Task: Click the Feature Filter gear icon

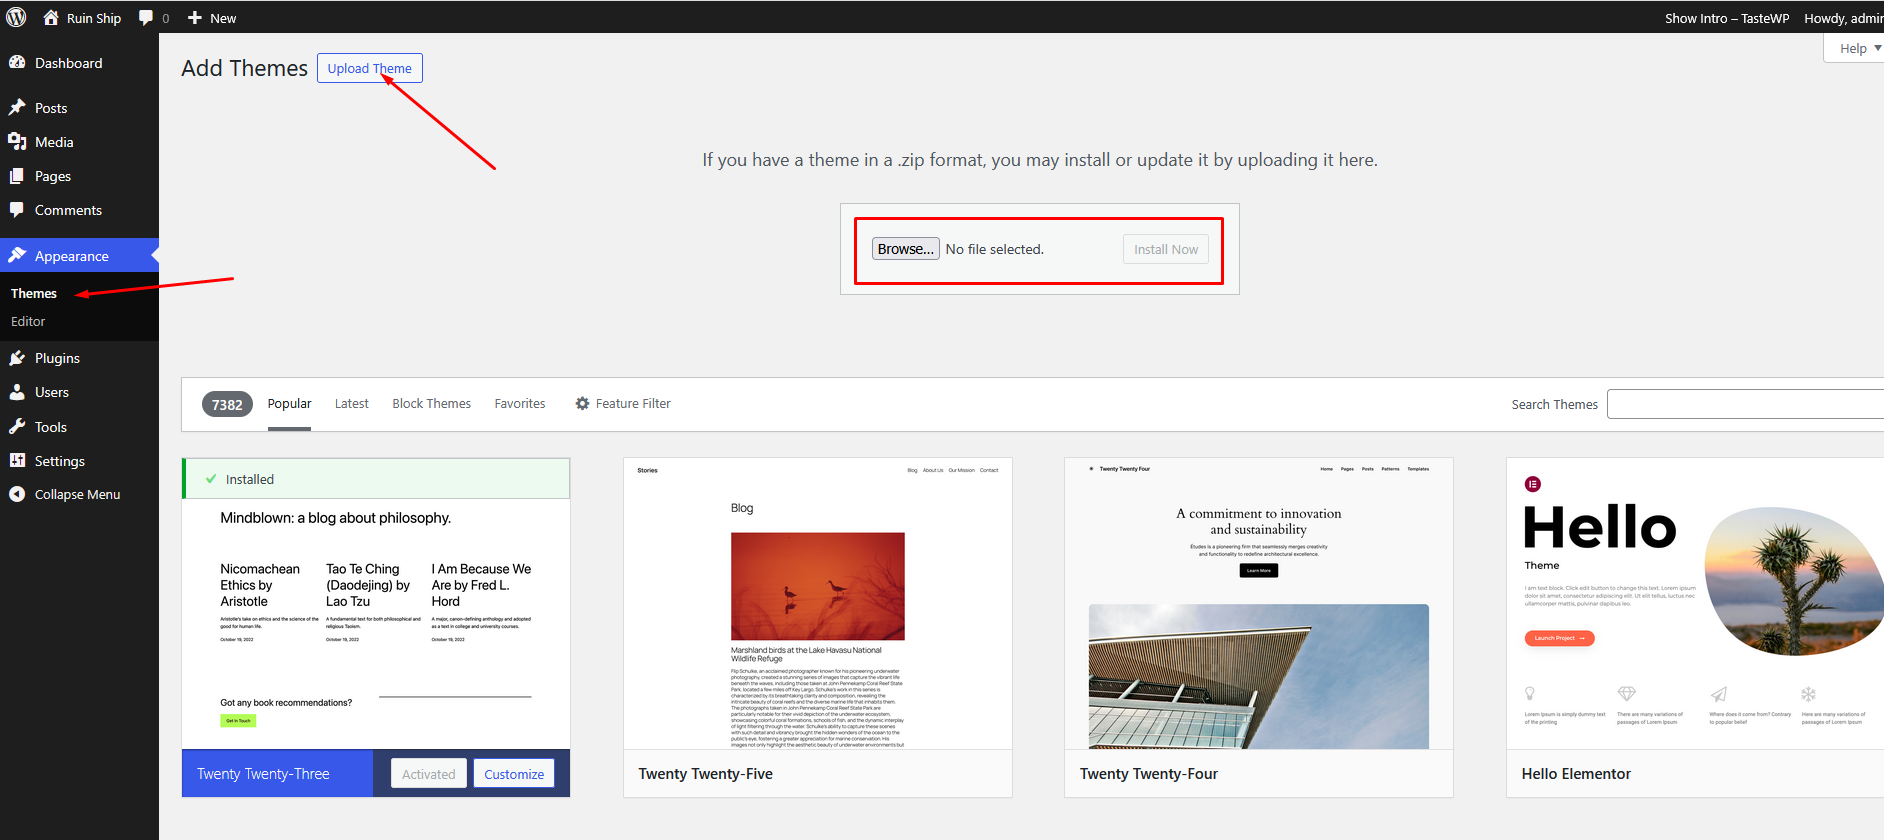Action: click(x=582, y=403)
